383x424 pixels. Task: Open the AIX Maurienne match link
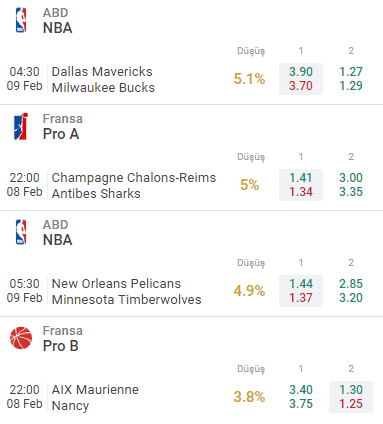(x=95, y=390)
